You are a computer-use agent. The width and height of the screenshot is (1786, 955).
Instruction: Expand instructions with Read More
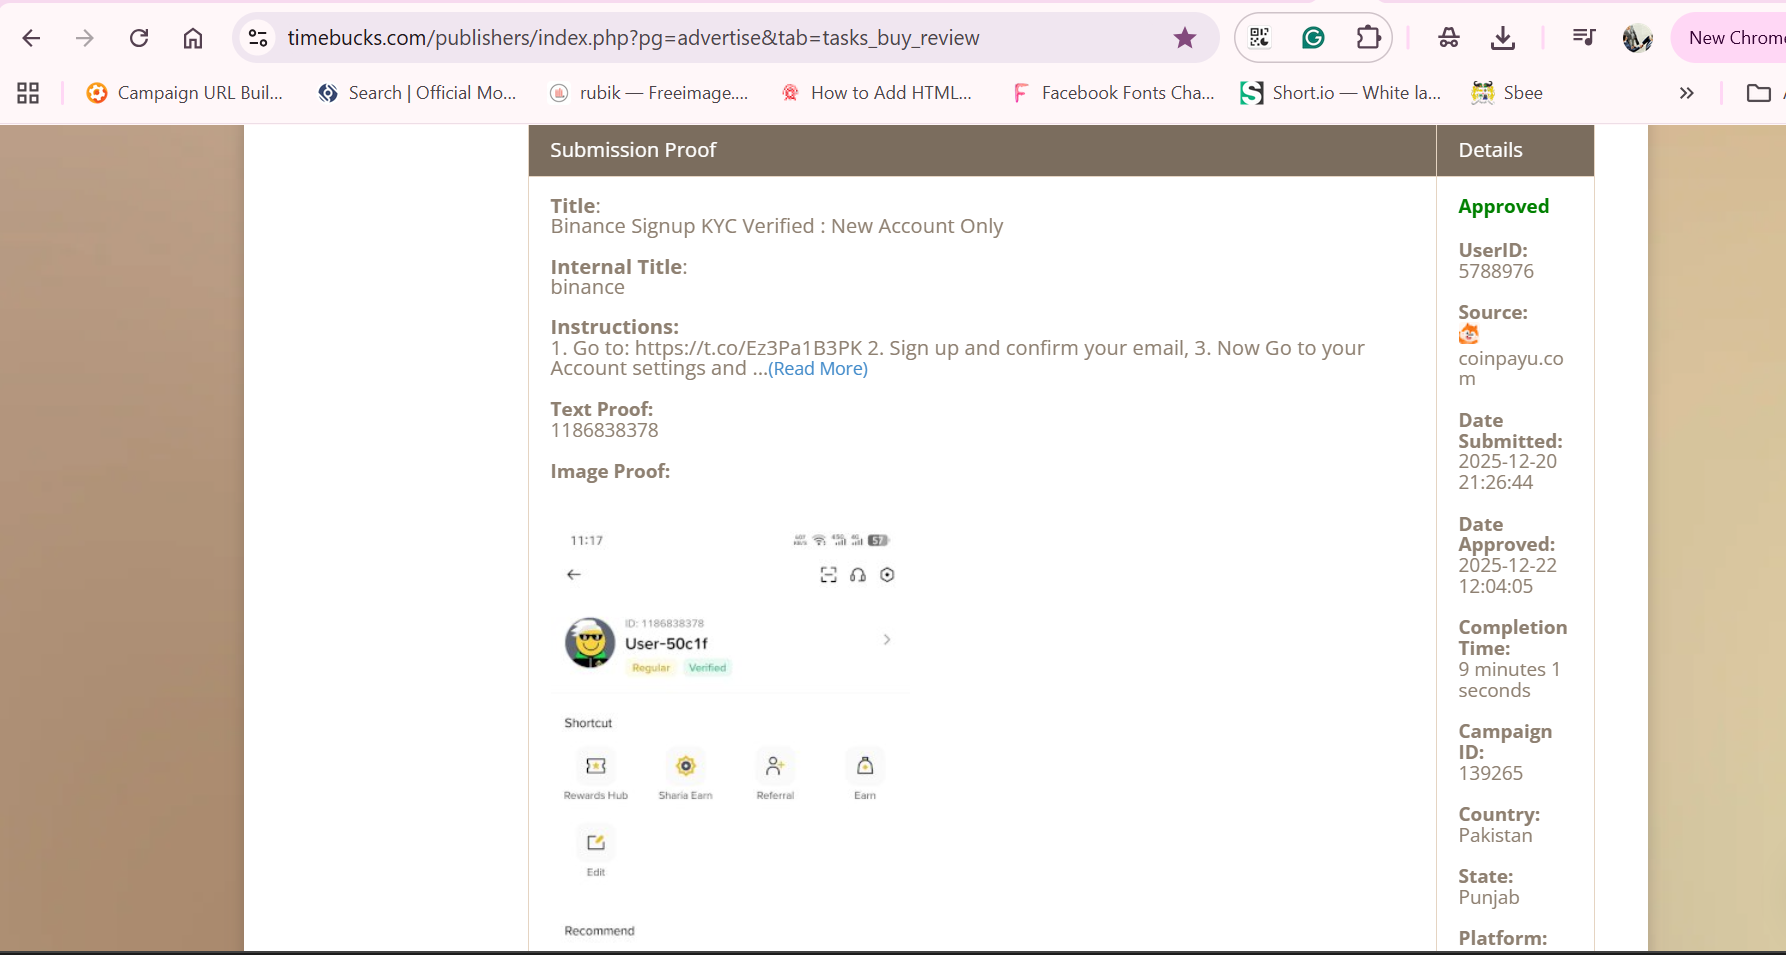[x=818, y=369]
